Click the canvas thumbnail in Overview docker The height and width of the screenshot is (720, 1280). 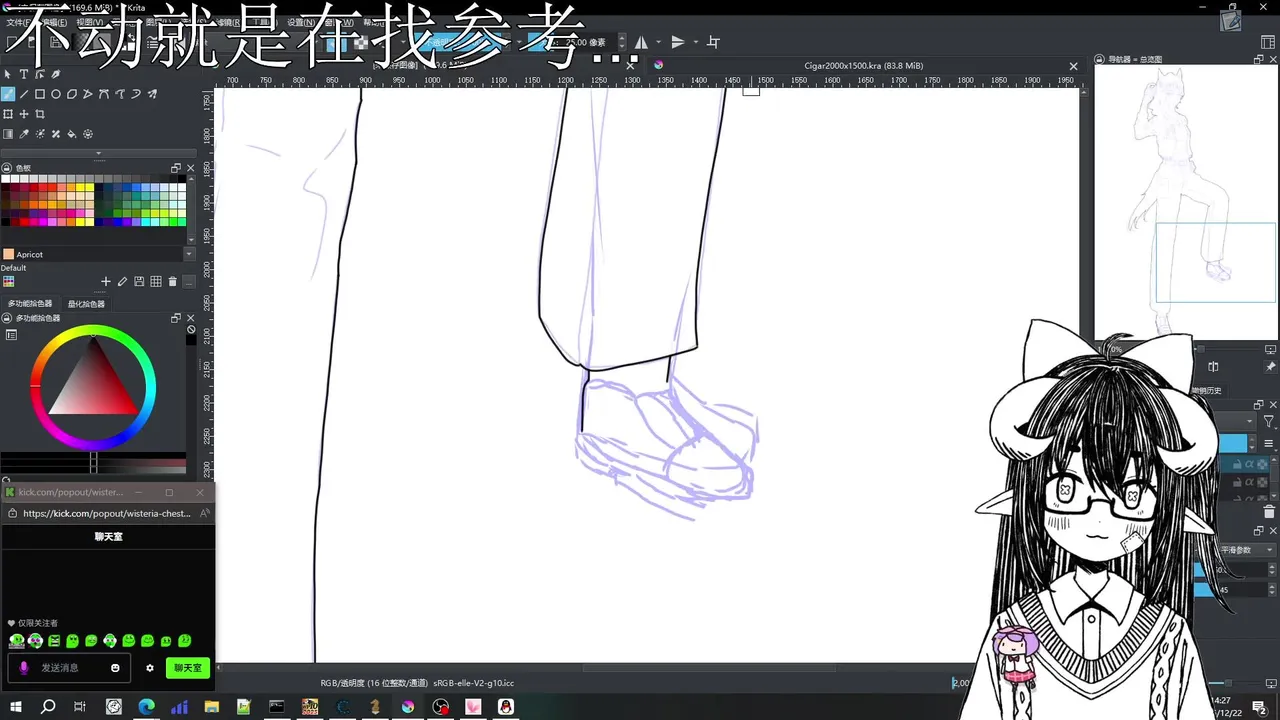[1185, 203]
